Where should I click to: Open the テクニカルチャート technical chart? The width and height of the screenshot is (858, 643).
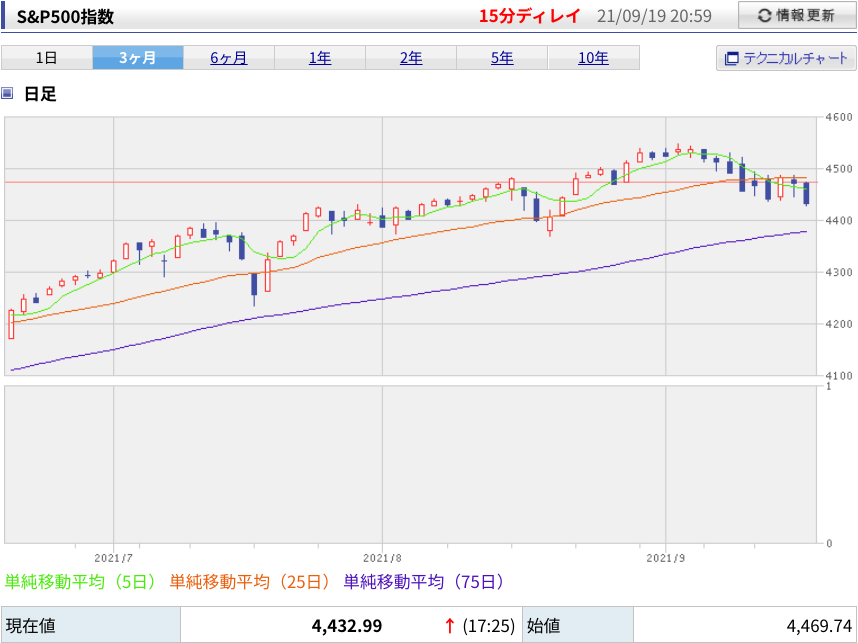click(x=786, y=58)
